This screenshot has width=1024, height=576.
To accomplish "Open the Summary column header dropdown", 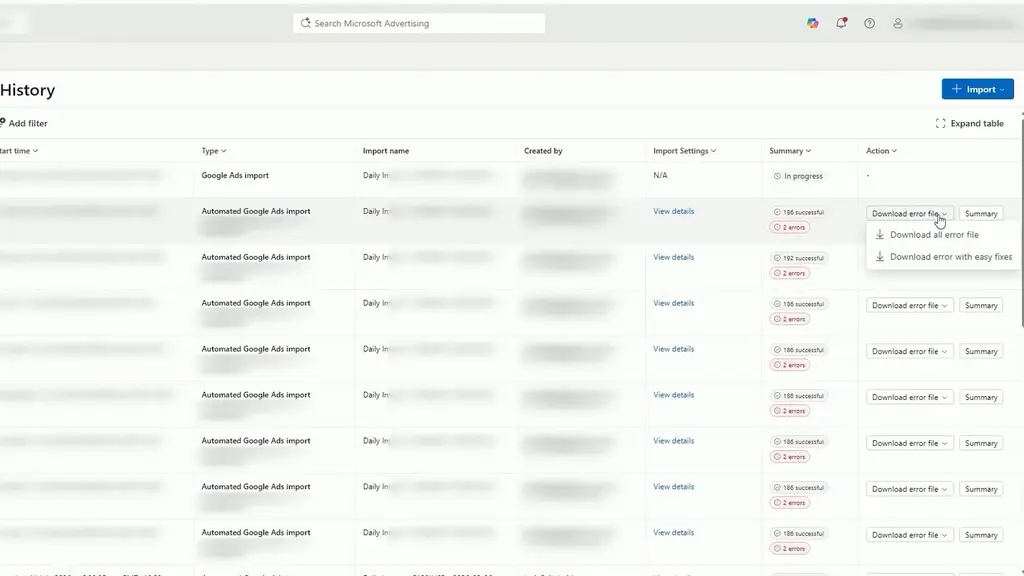I will pos(790,151).
